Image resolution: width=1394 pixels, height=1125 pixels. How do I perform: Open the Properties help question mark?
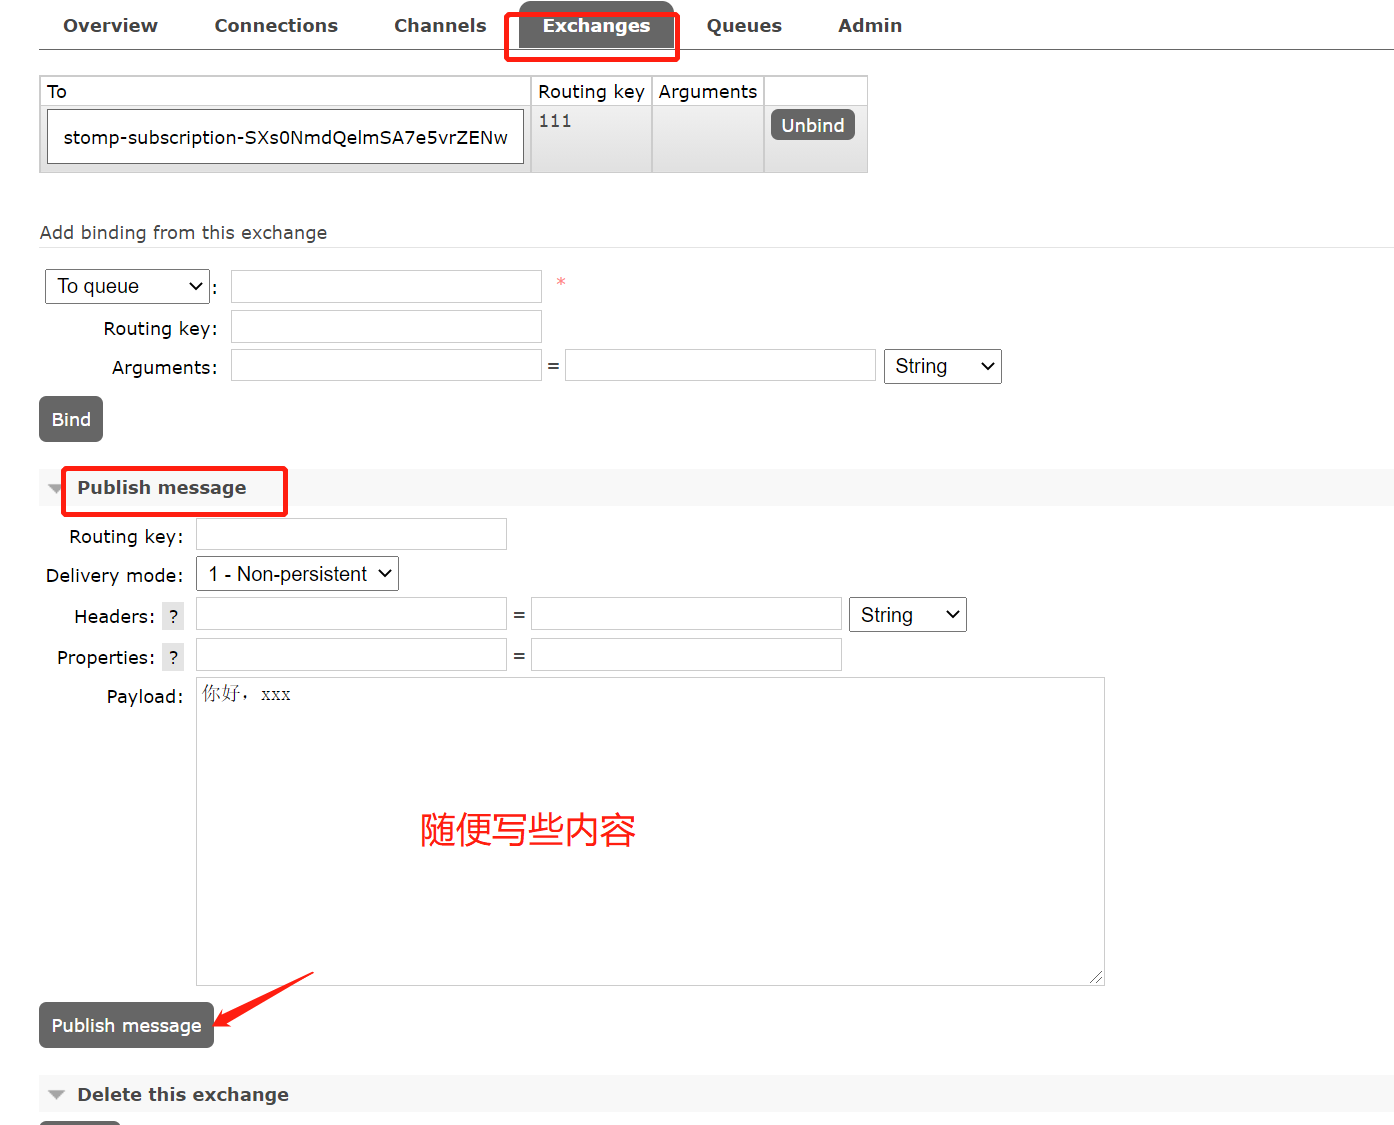173,657
